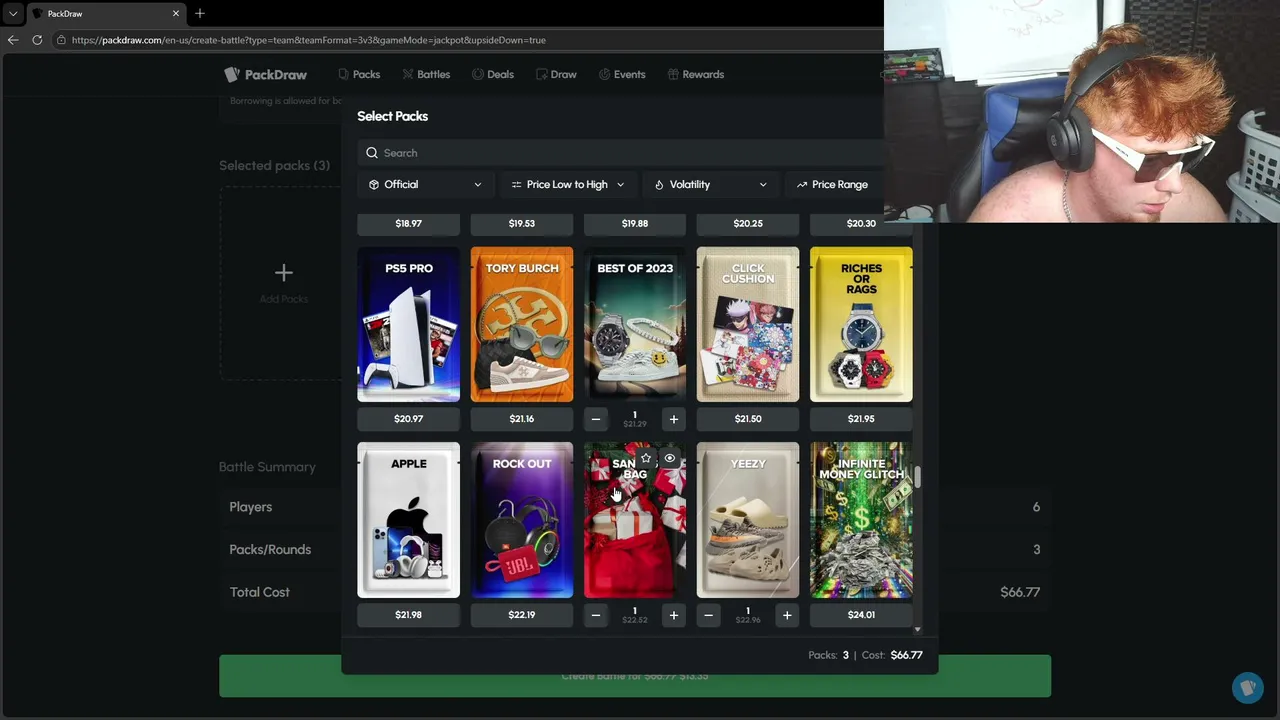Click the 'Selected packs (3)' heading
This screenshot has height=720, width=1280.
pos(274,166)
